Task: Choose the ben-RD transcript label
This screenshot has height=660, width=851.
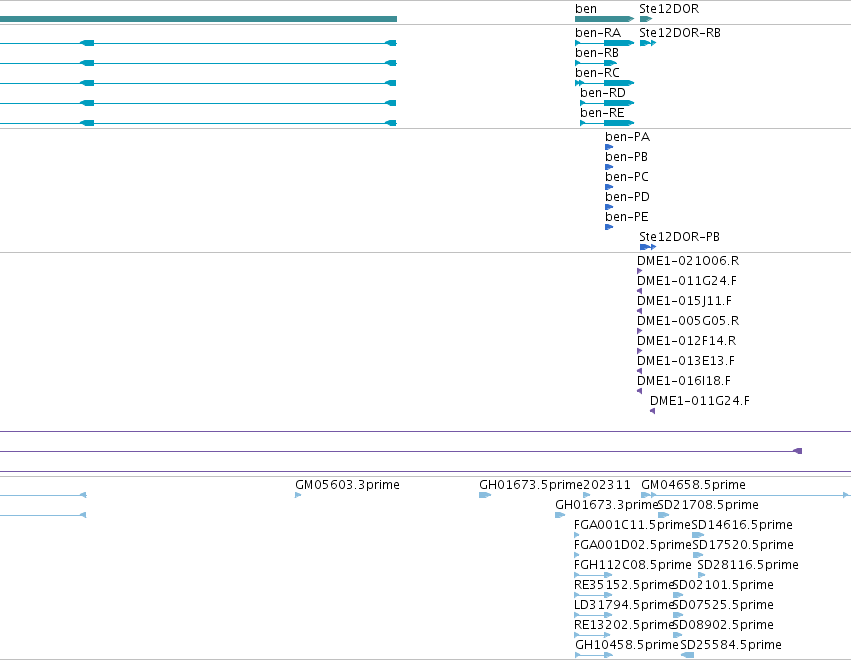Action: 602,93
